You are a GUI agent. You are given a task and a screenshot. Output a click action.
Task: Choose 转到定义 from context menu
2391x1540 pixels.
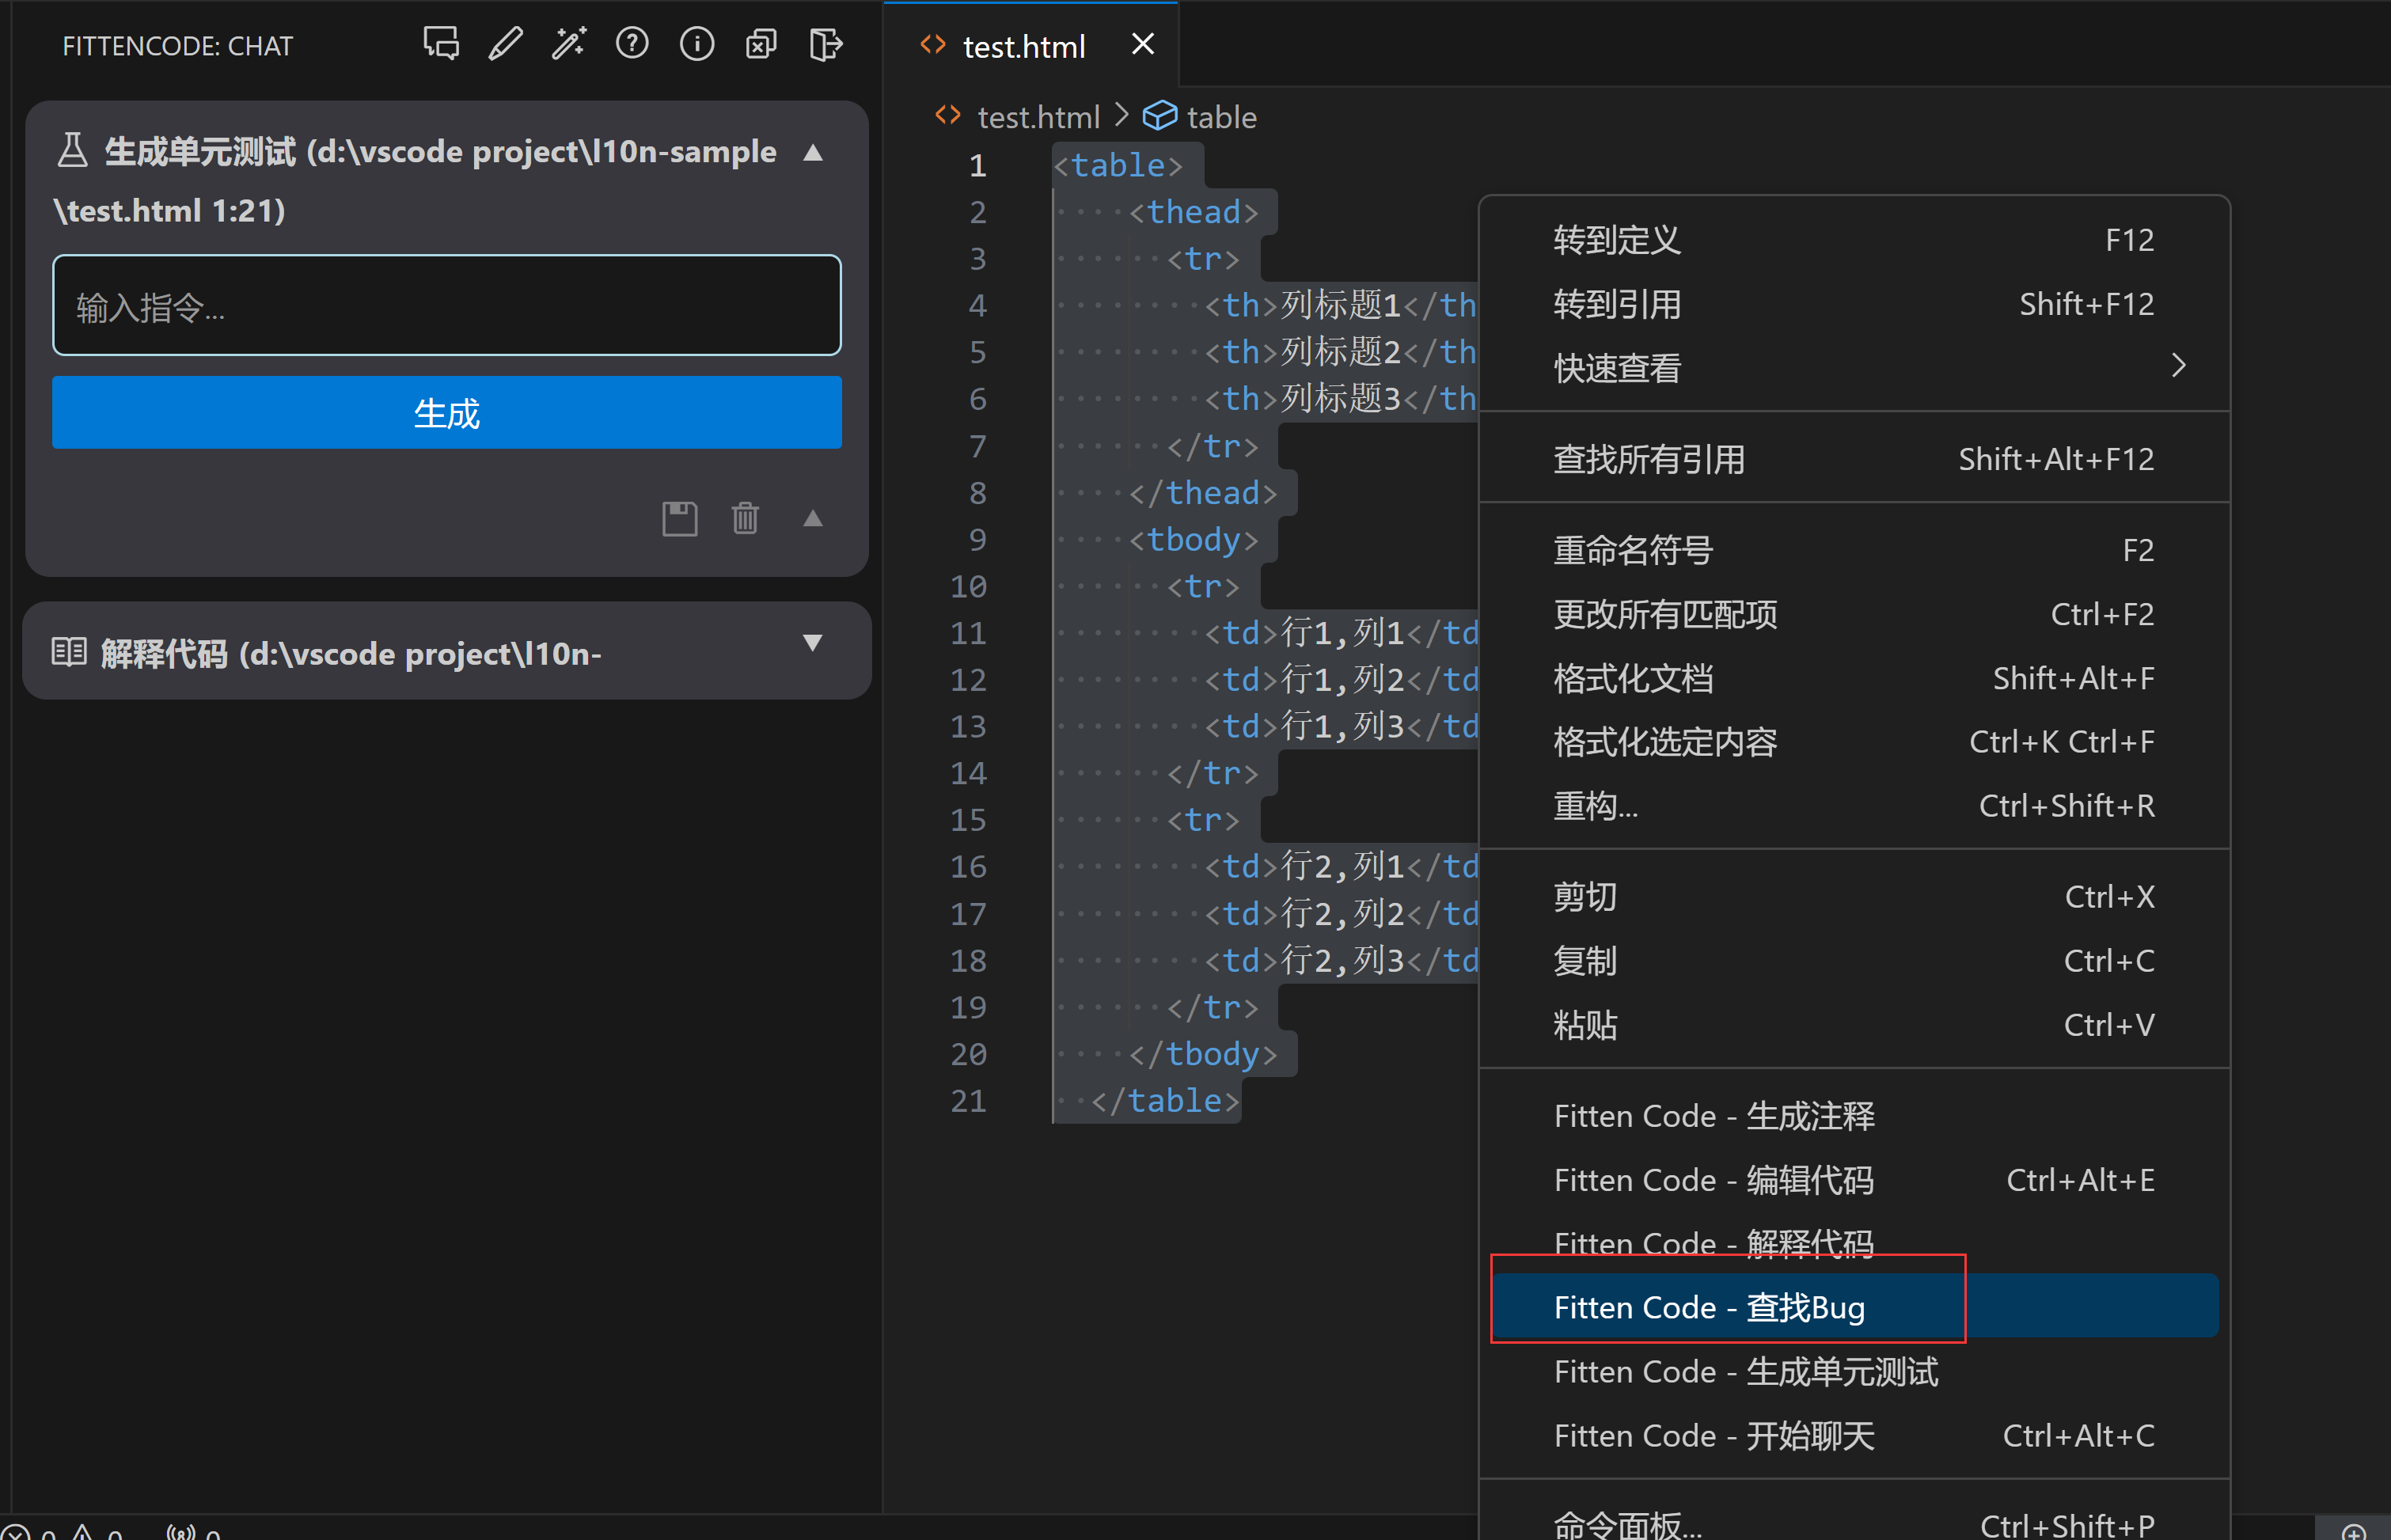click(1616, 239)
